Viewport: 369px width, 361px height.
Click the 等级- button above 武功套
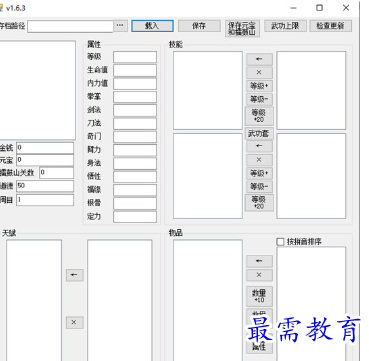pyautogui.click(x=259, y=99)
